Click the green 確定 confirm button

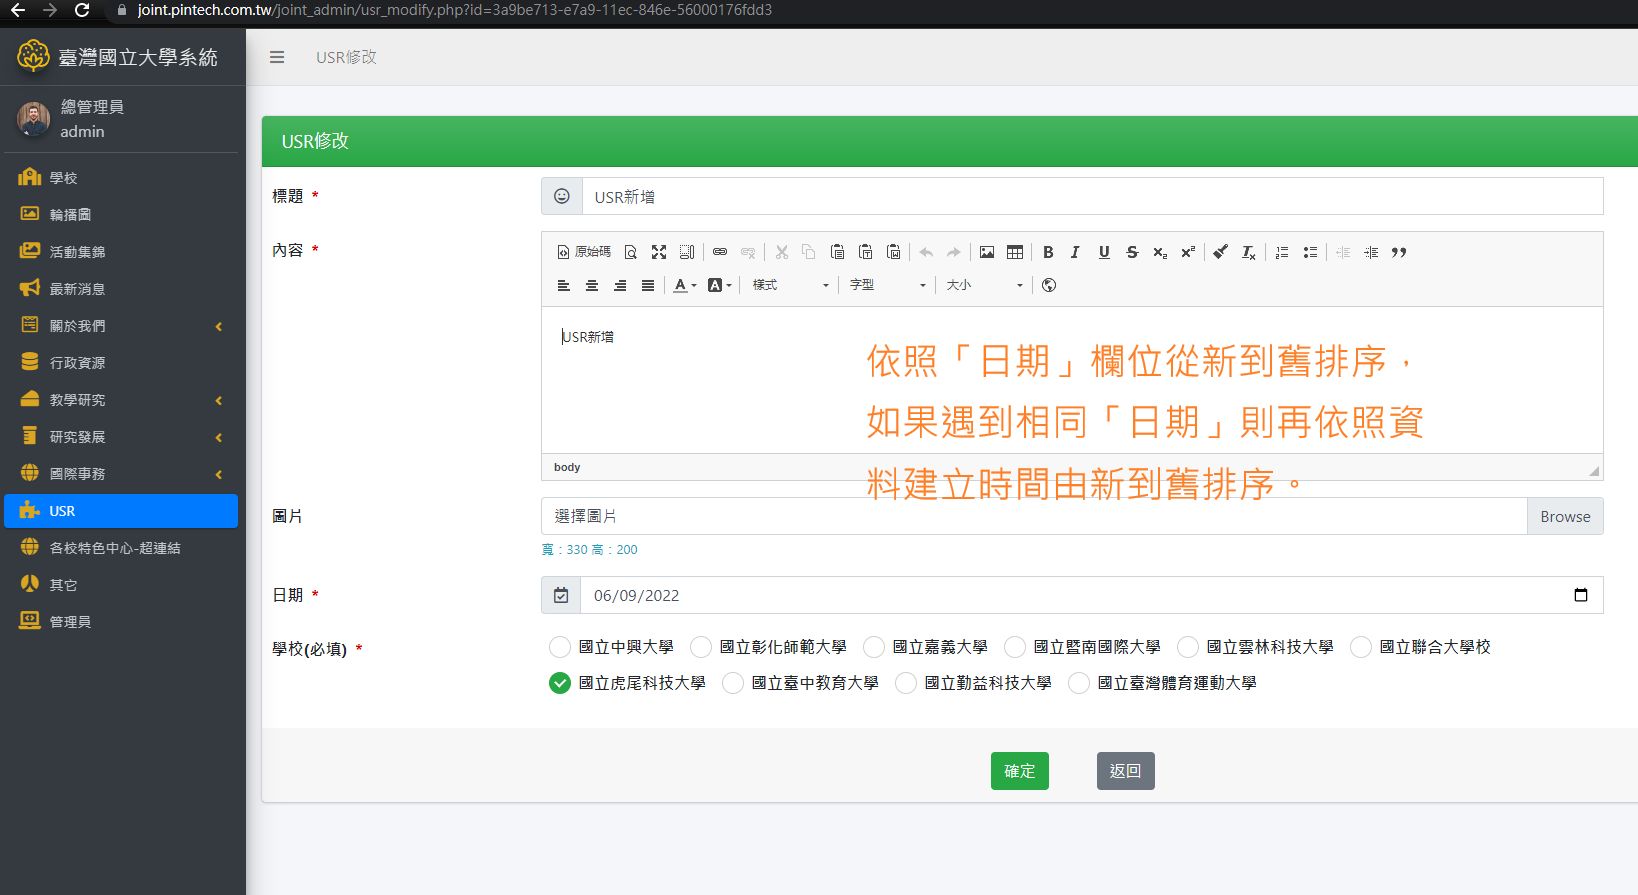(1019, 771)
